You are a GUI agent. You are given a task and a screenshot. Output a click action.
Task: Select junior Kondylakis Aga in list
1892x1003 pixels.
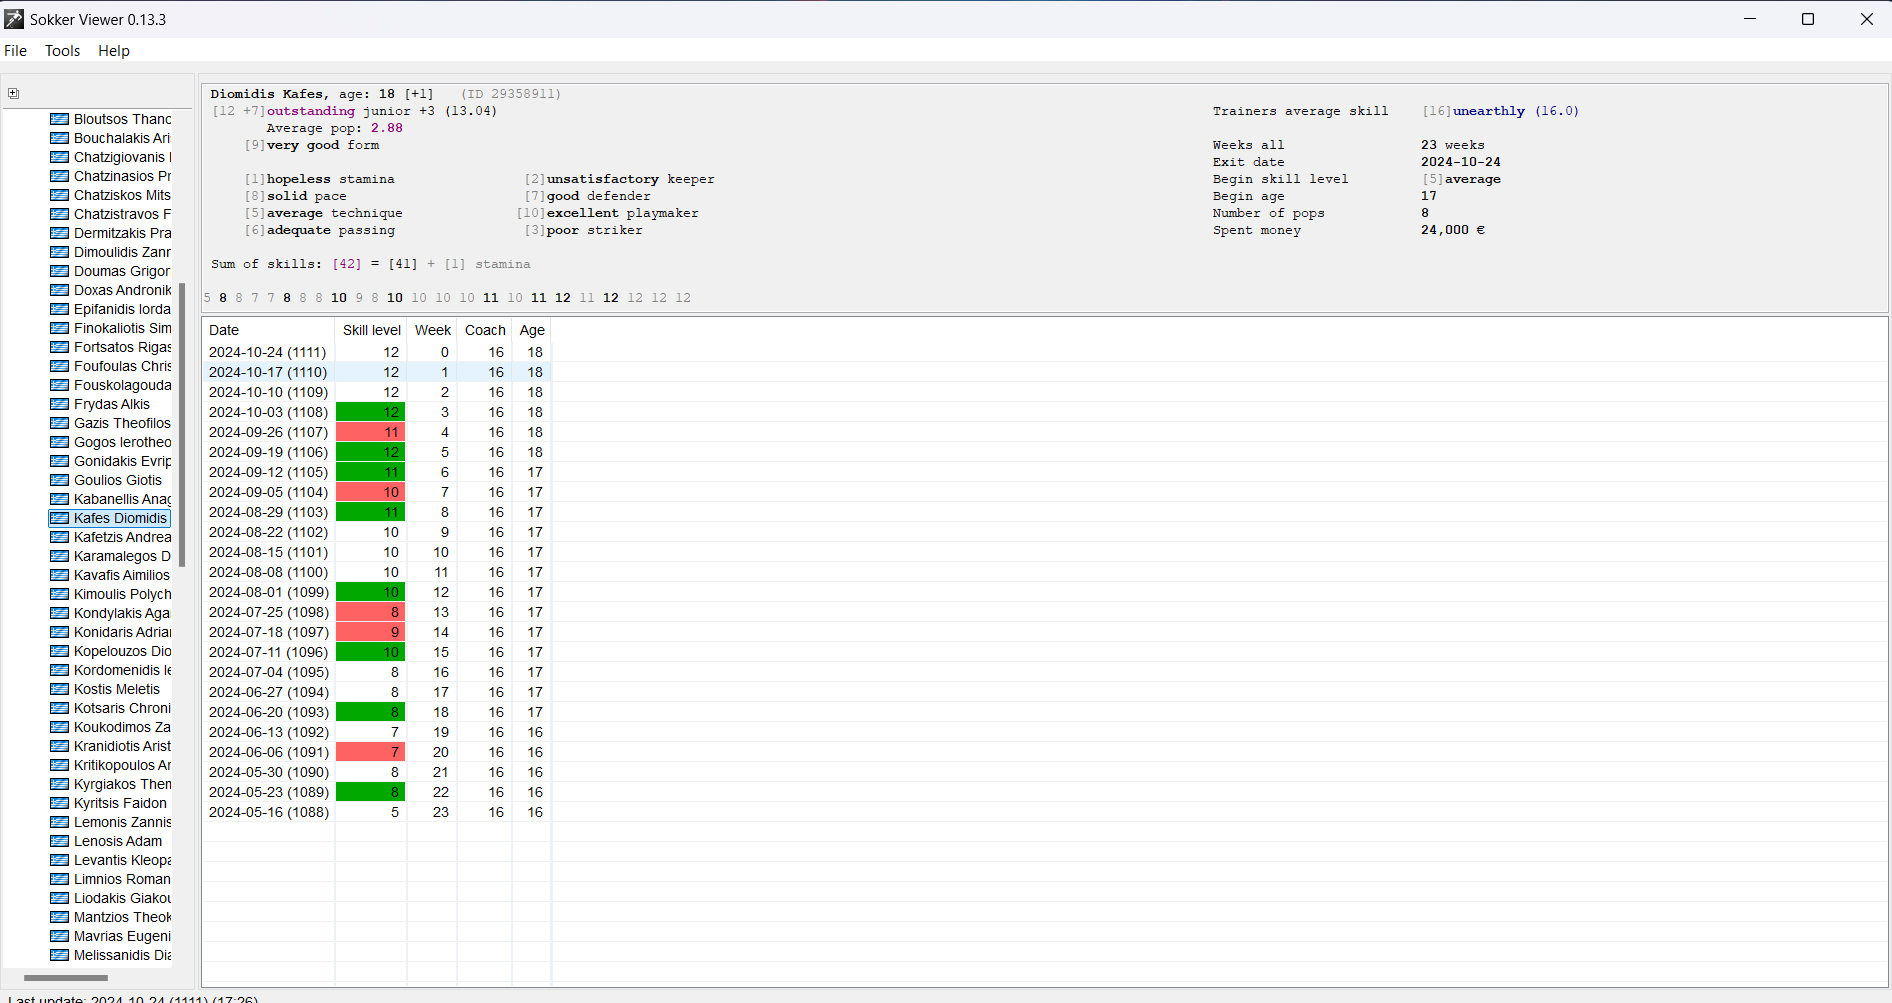pyautogui.click(x=122, y=613)
